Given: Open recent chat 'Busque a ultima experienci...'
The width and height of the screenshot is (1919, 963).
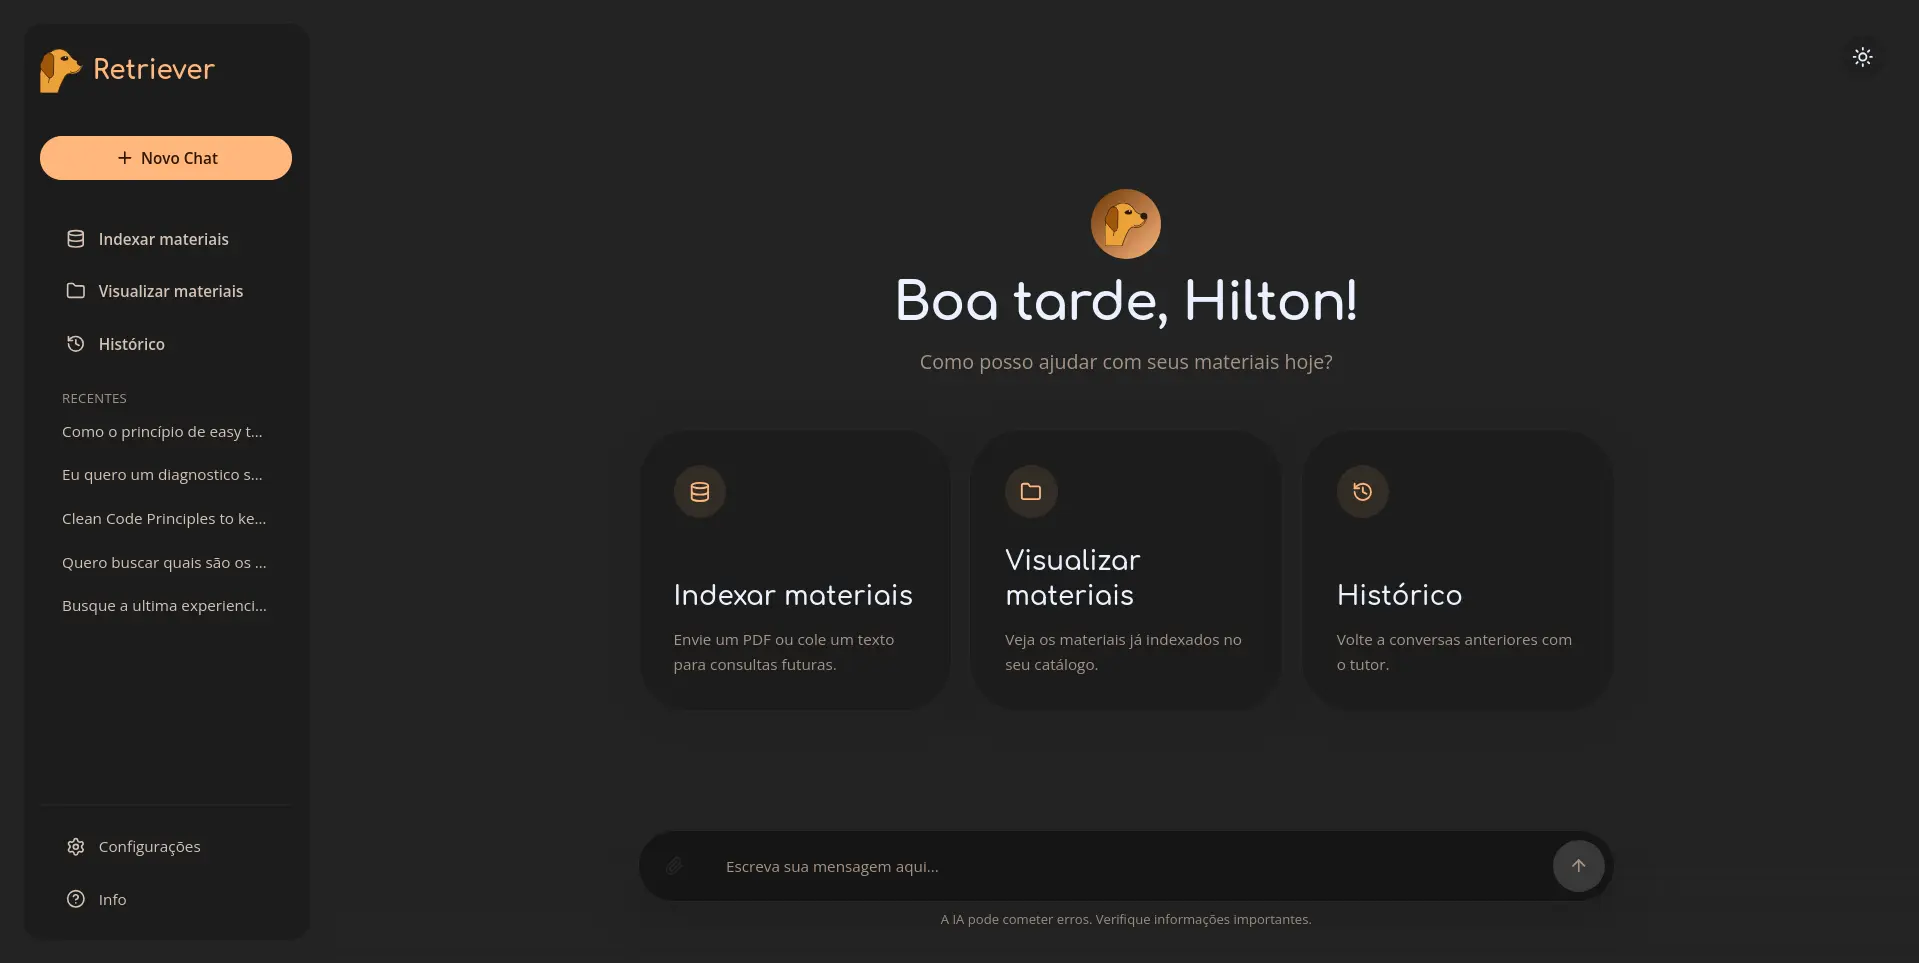Looking at the screenshot, I should click(164, 606).
